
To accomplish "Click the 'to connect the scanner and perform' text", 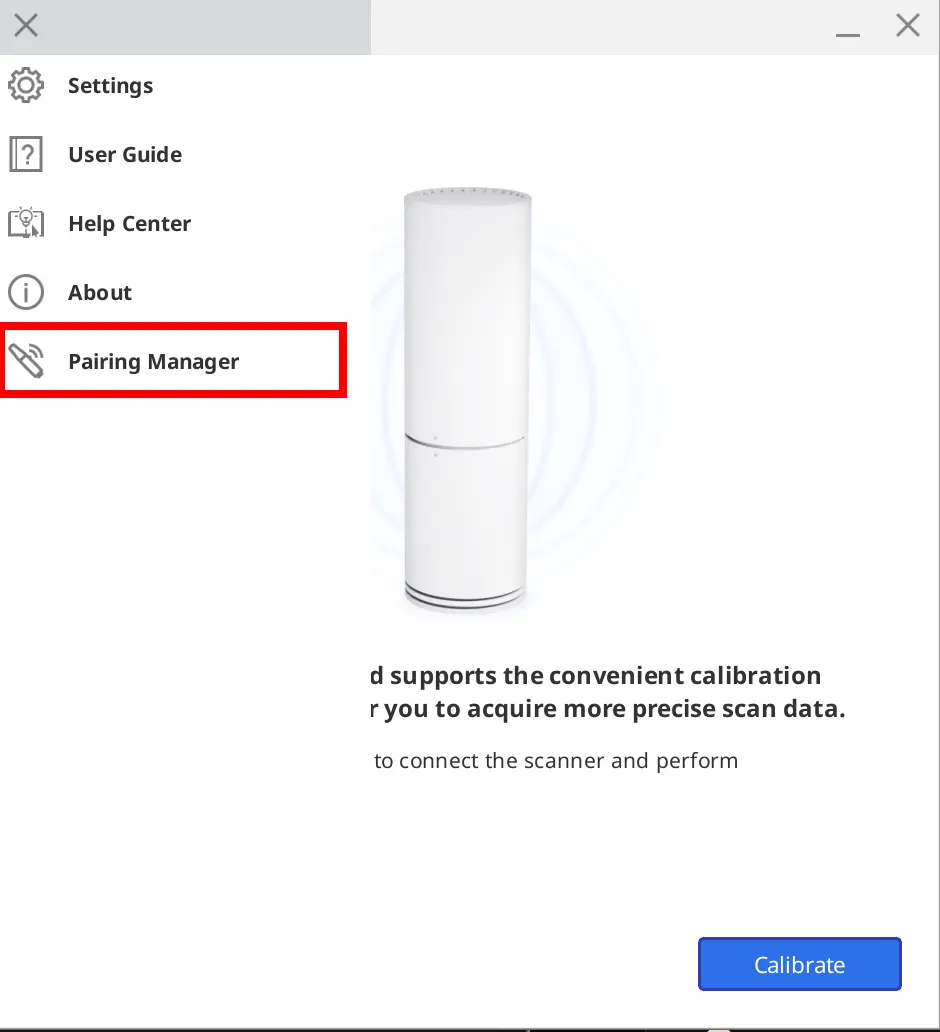I will tap(556, 761).
